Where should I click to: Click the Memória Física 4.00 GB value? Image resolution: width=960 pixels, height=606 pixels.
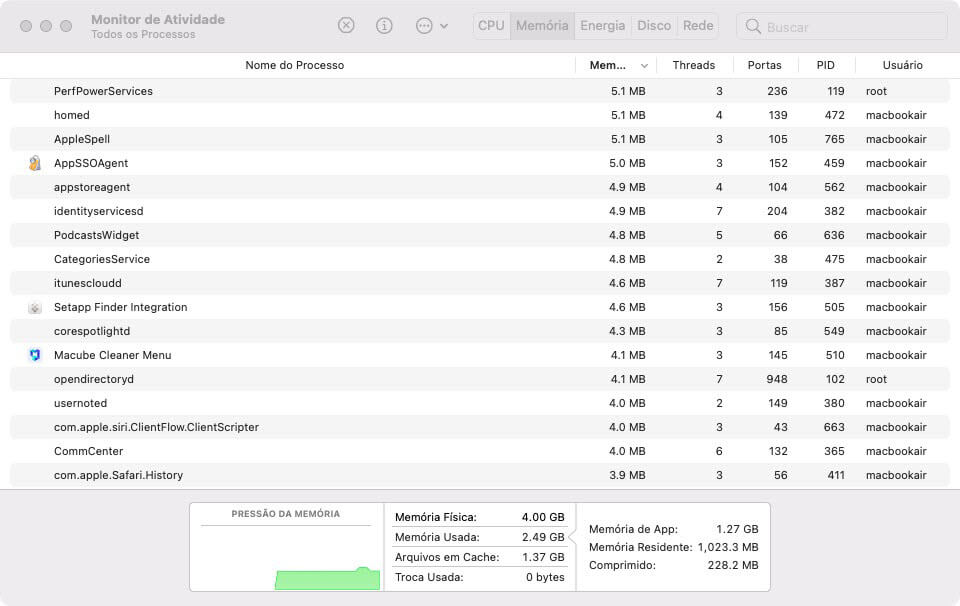coord(543,517)
